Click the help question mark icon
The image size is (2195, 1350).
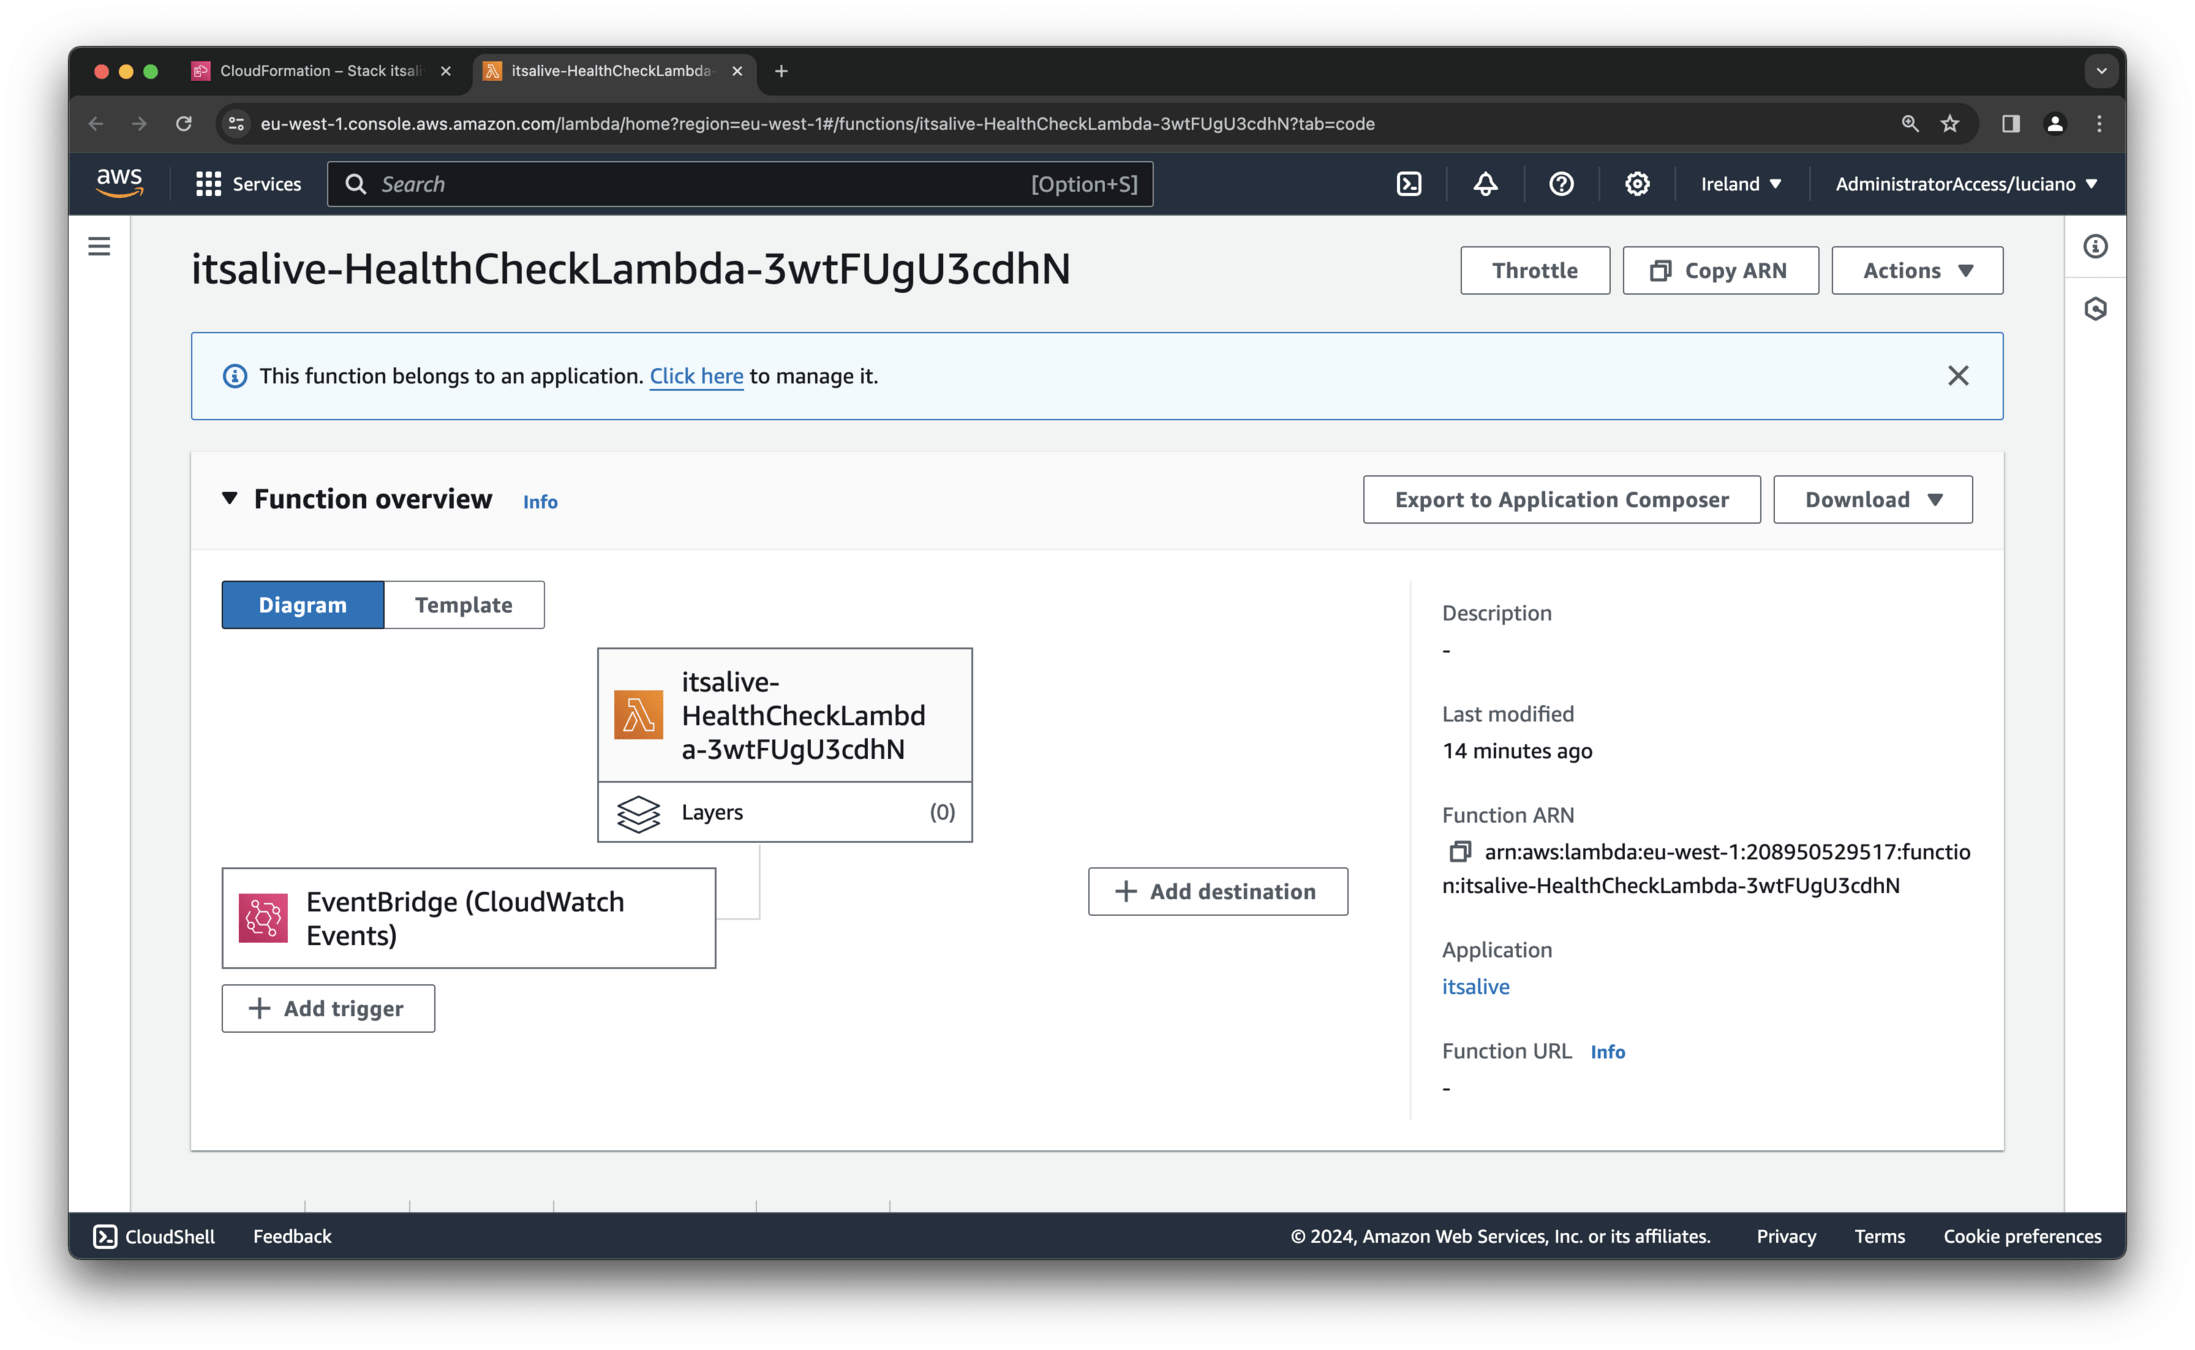(1561, 184)
